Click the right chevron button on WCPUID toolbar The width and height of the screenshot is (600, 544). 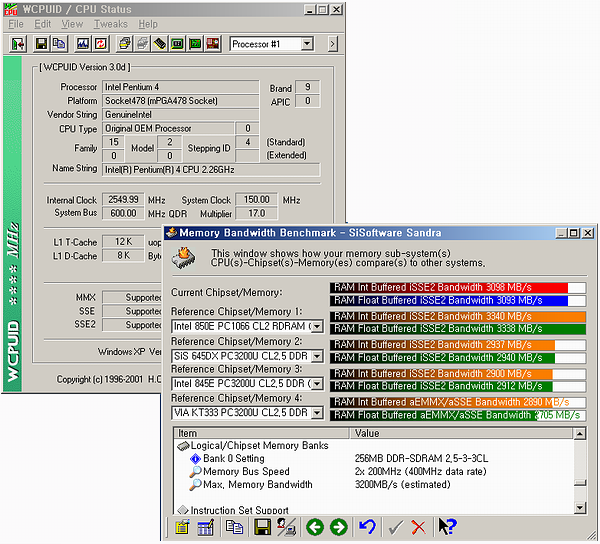pyautogui.click(x=332, y=44)
